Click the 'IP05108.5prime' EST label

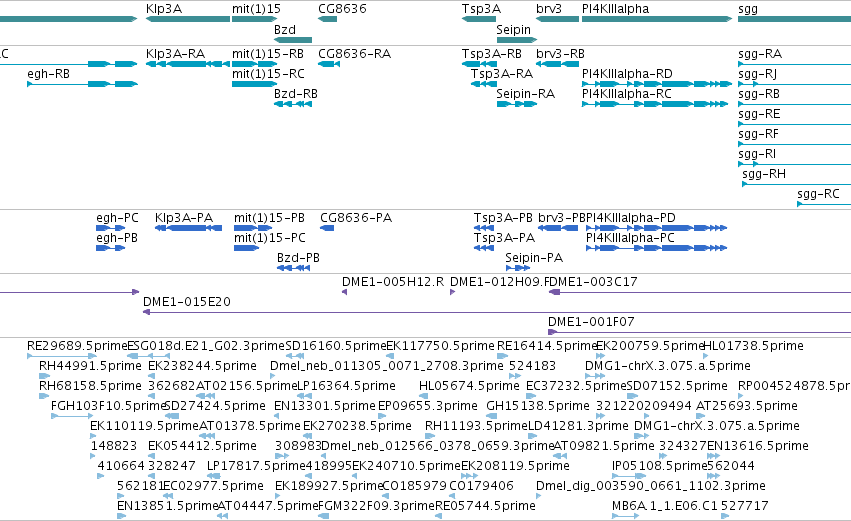pyautogui.click(x=660, y=466)
